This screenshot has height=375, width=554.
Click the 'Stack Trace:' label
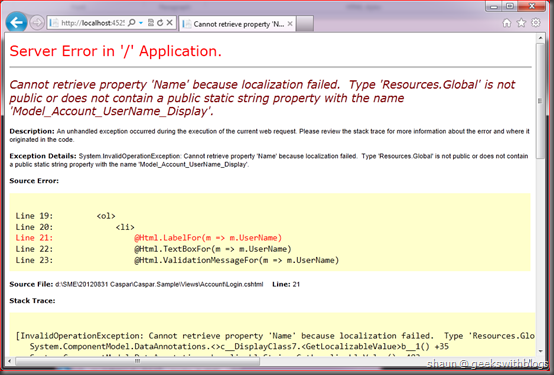[x=32, y=301]
